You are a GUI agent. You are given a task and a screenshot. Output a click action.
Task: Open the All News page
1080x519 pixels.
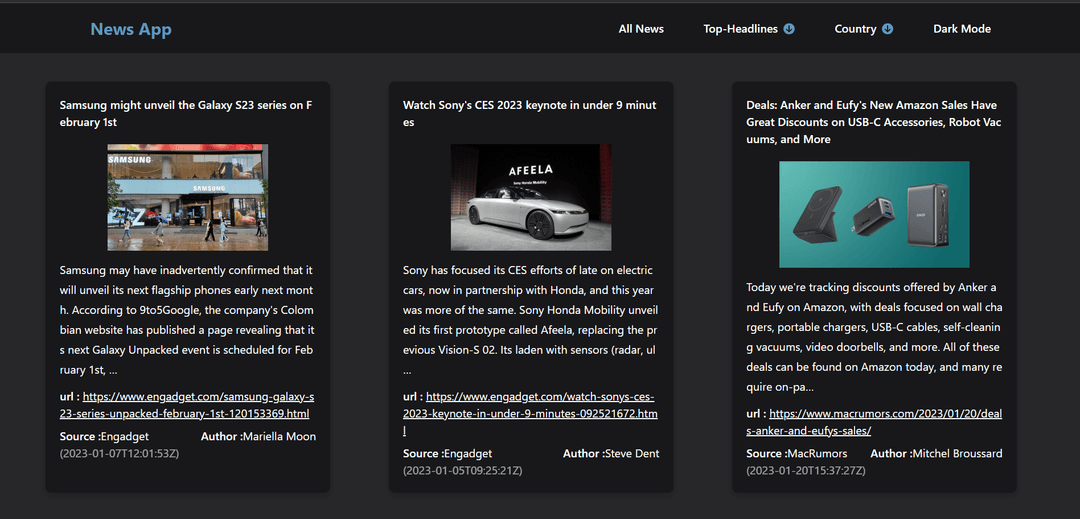point(641,29)
